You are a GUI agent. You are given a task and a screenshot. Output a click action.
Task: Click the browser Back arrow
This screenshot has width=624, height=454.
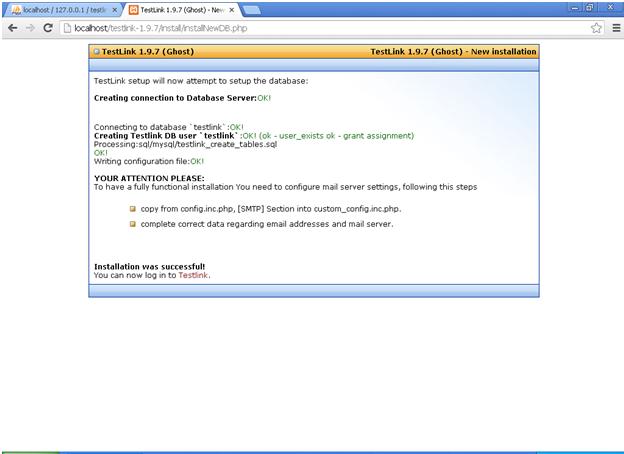(x=12, y=28)
